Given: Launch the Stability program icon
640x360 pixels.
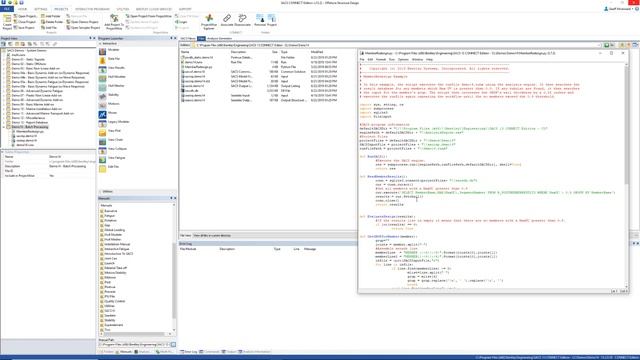Looking at the screenshot, I should (x=102, y=96).
